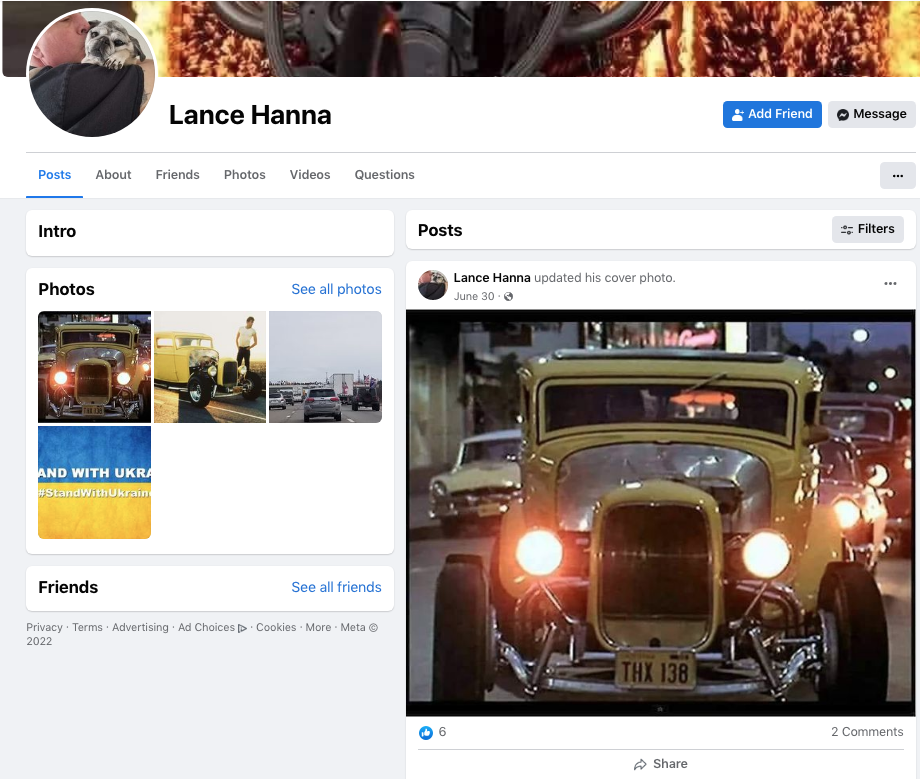Viewport: 920px width, 779px height.
Task: Click the Friends section heading
Action: coord(68,587)
